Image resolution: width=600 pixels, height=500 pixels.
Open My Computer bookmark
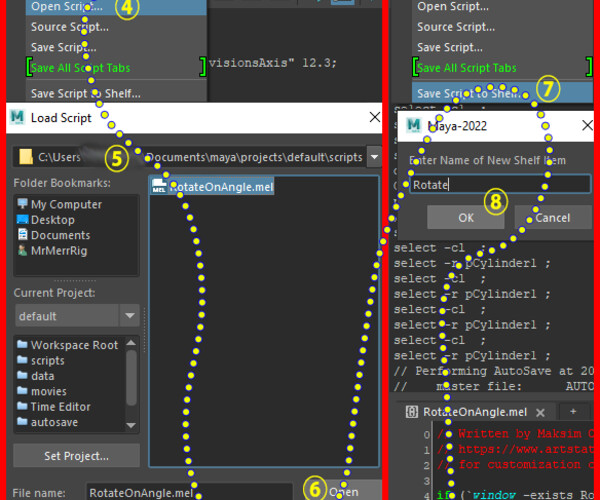[66, 204]
